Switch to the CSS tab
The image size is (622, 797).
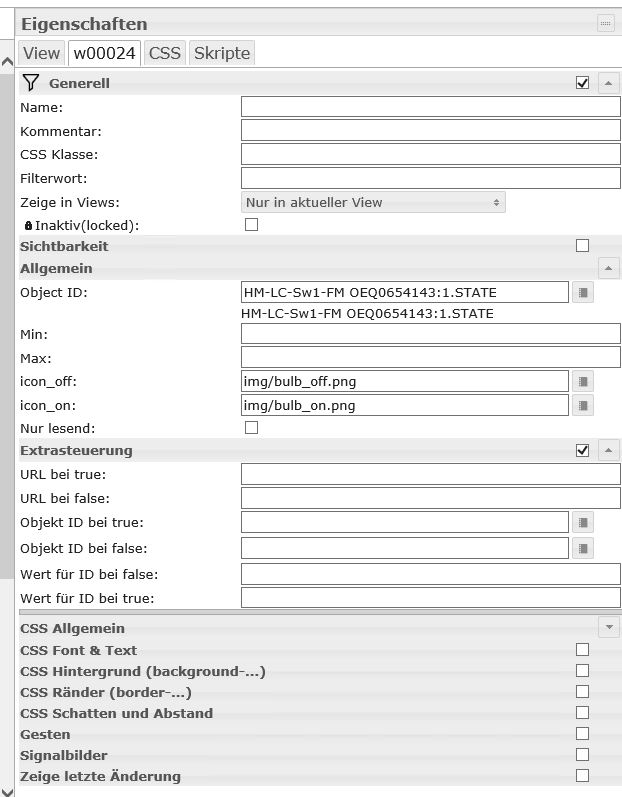tap(165, 53)
